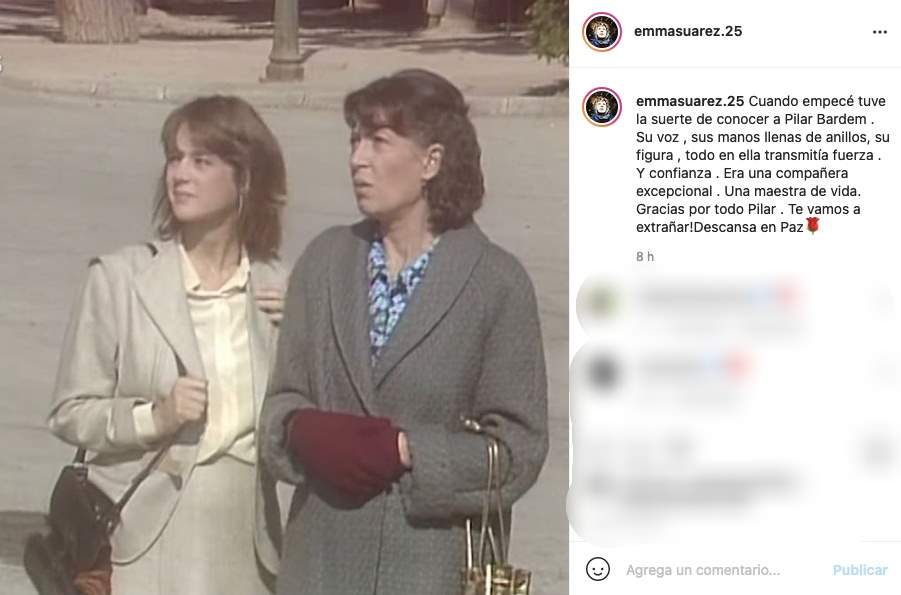The height and width of the screenshot is (595, 901).
Task: Open emmasuarez.25 username link in header
Action: [688, 31]
